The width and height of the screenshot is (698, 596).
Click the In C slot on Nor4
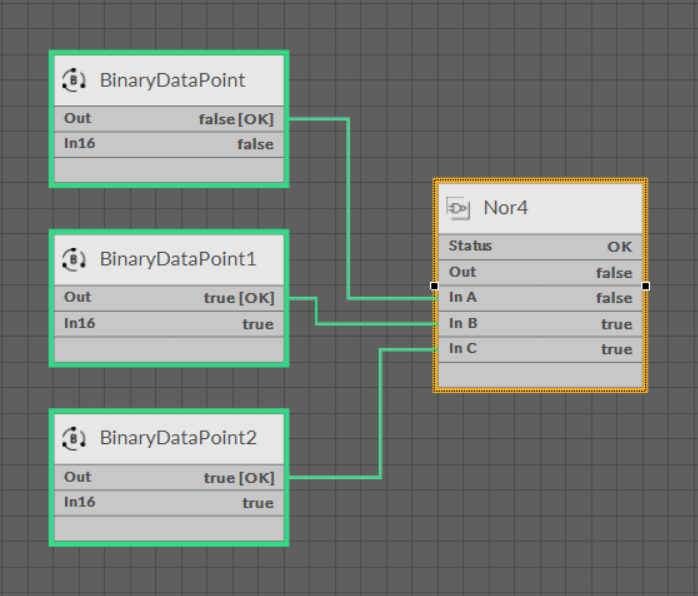462,348
